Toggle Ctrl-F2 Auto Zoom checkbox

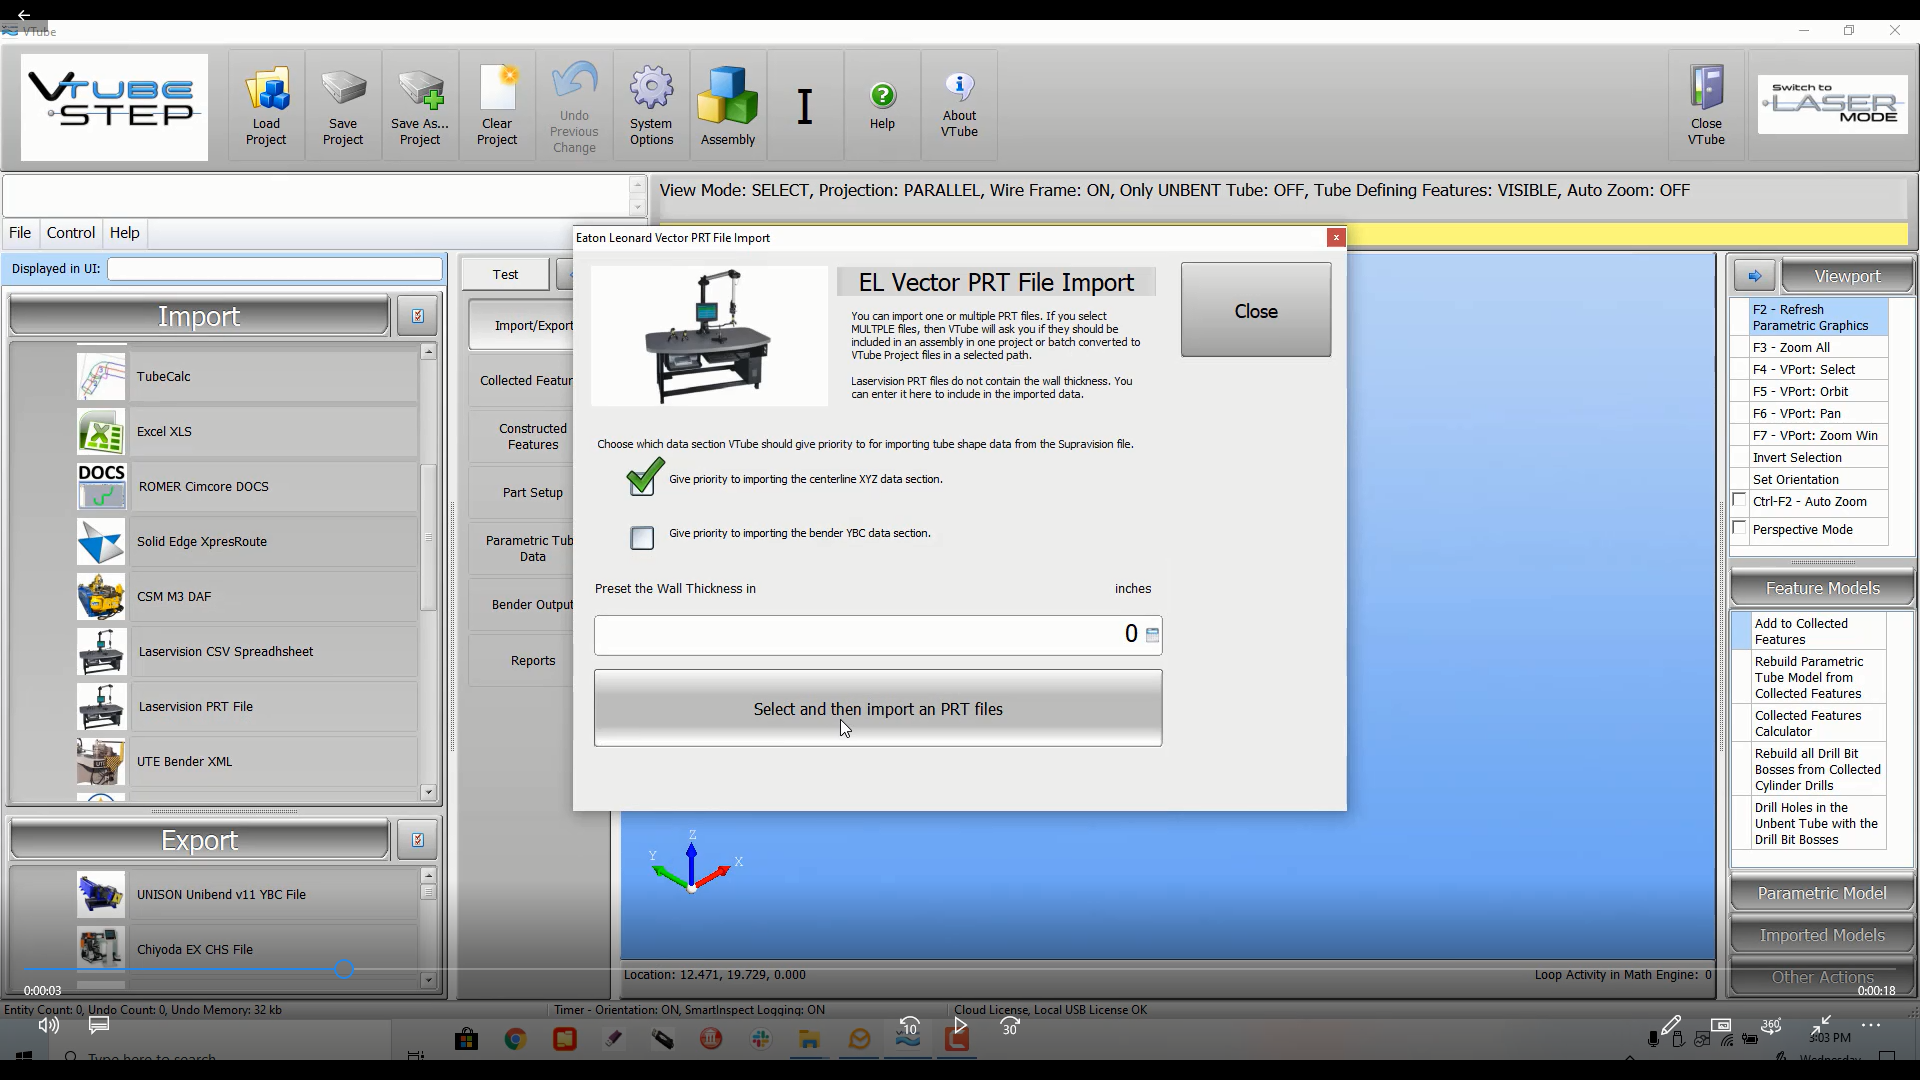coord(1740,501)
